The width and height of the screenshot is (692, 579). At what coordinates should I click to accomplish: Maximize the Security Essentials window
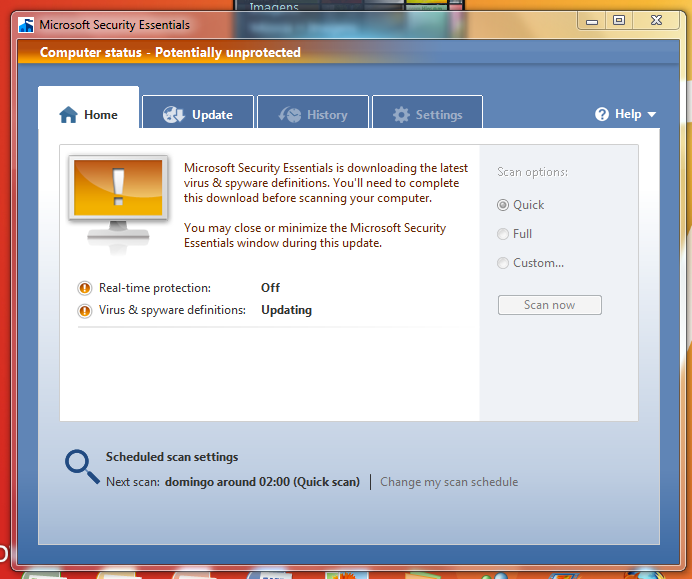[x=619, y=21]
